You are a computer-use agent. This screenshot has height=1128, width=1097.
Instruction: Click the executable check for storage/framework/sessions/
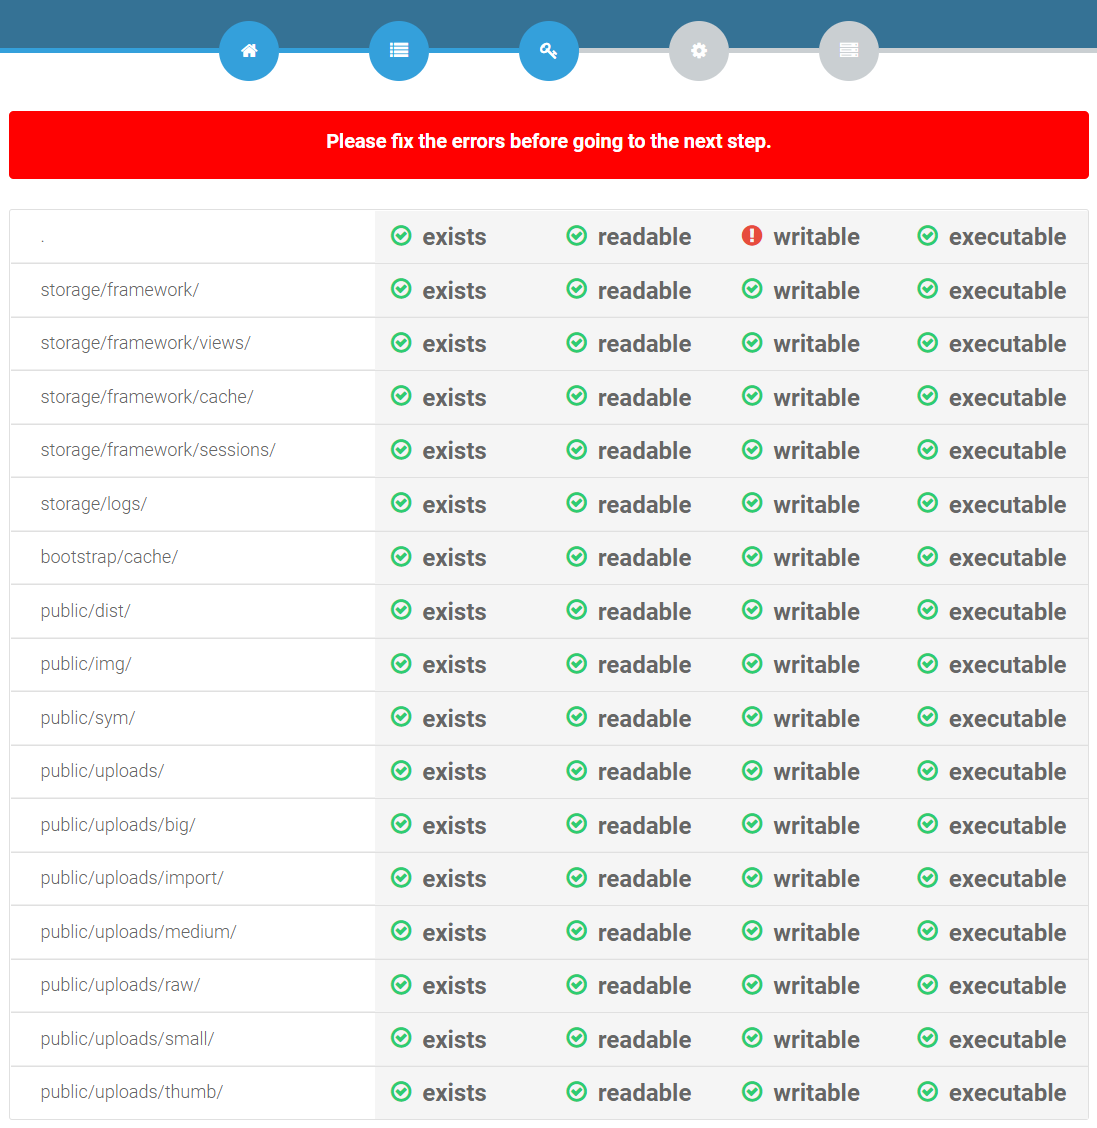[927, 450]
